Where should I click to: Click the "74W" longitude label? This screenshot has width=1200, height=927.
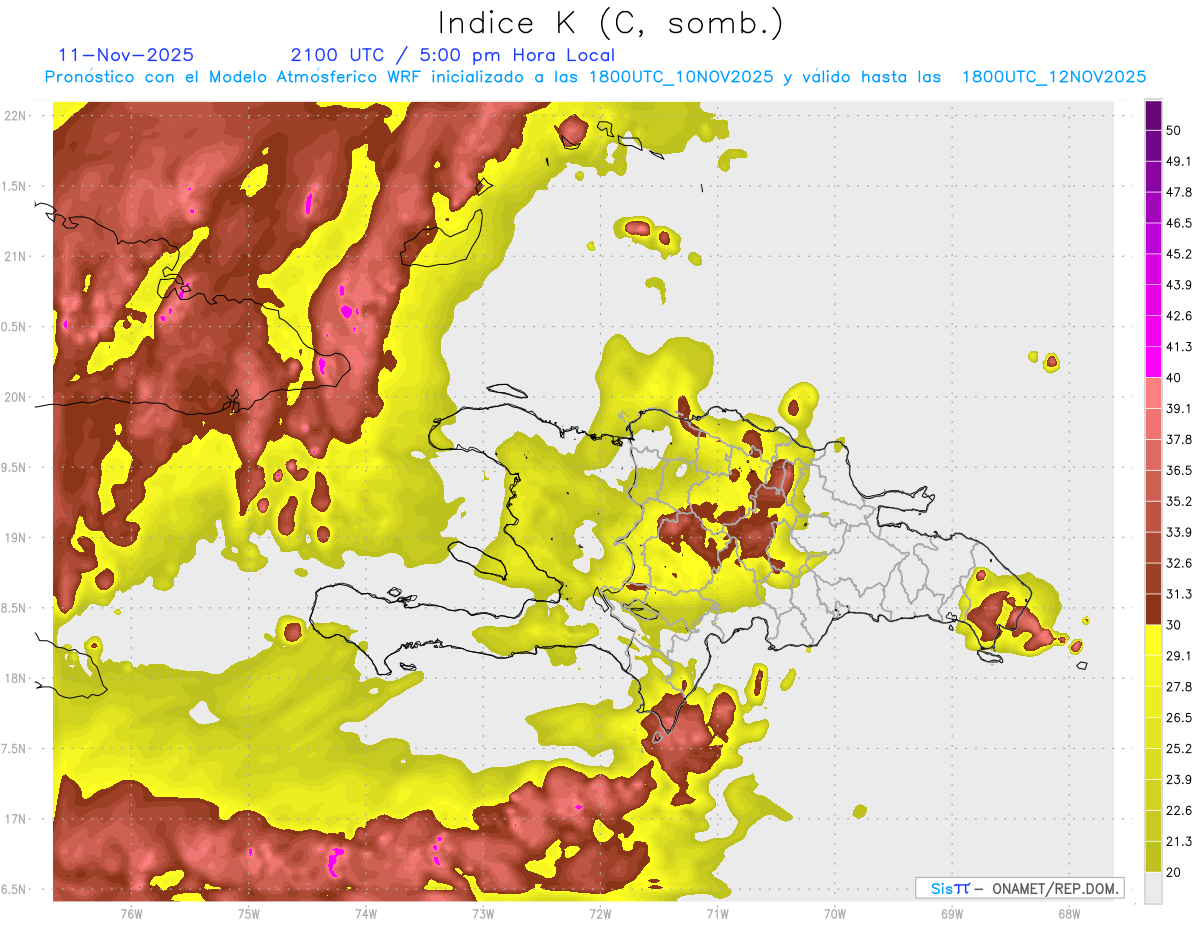point(365,913)
